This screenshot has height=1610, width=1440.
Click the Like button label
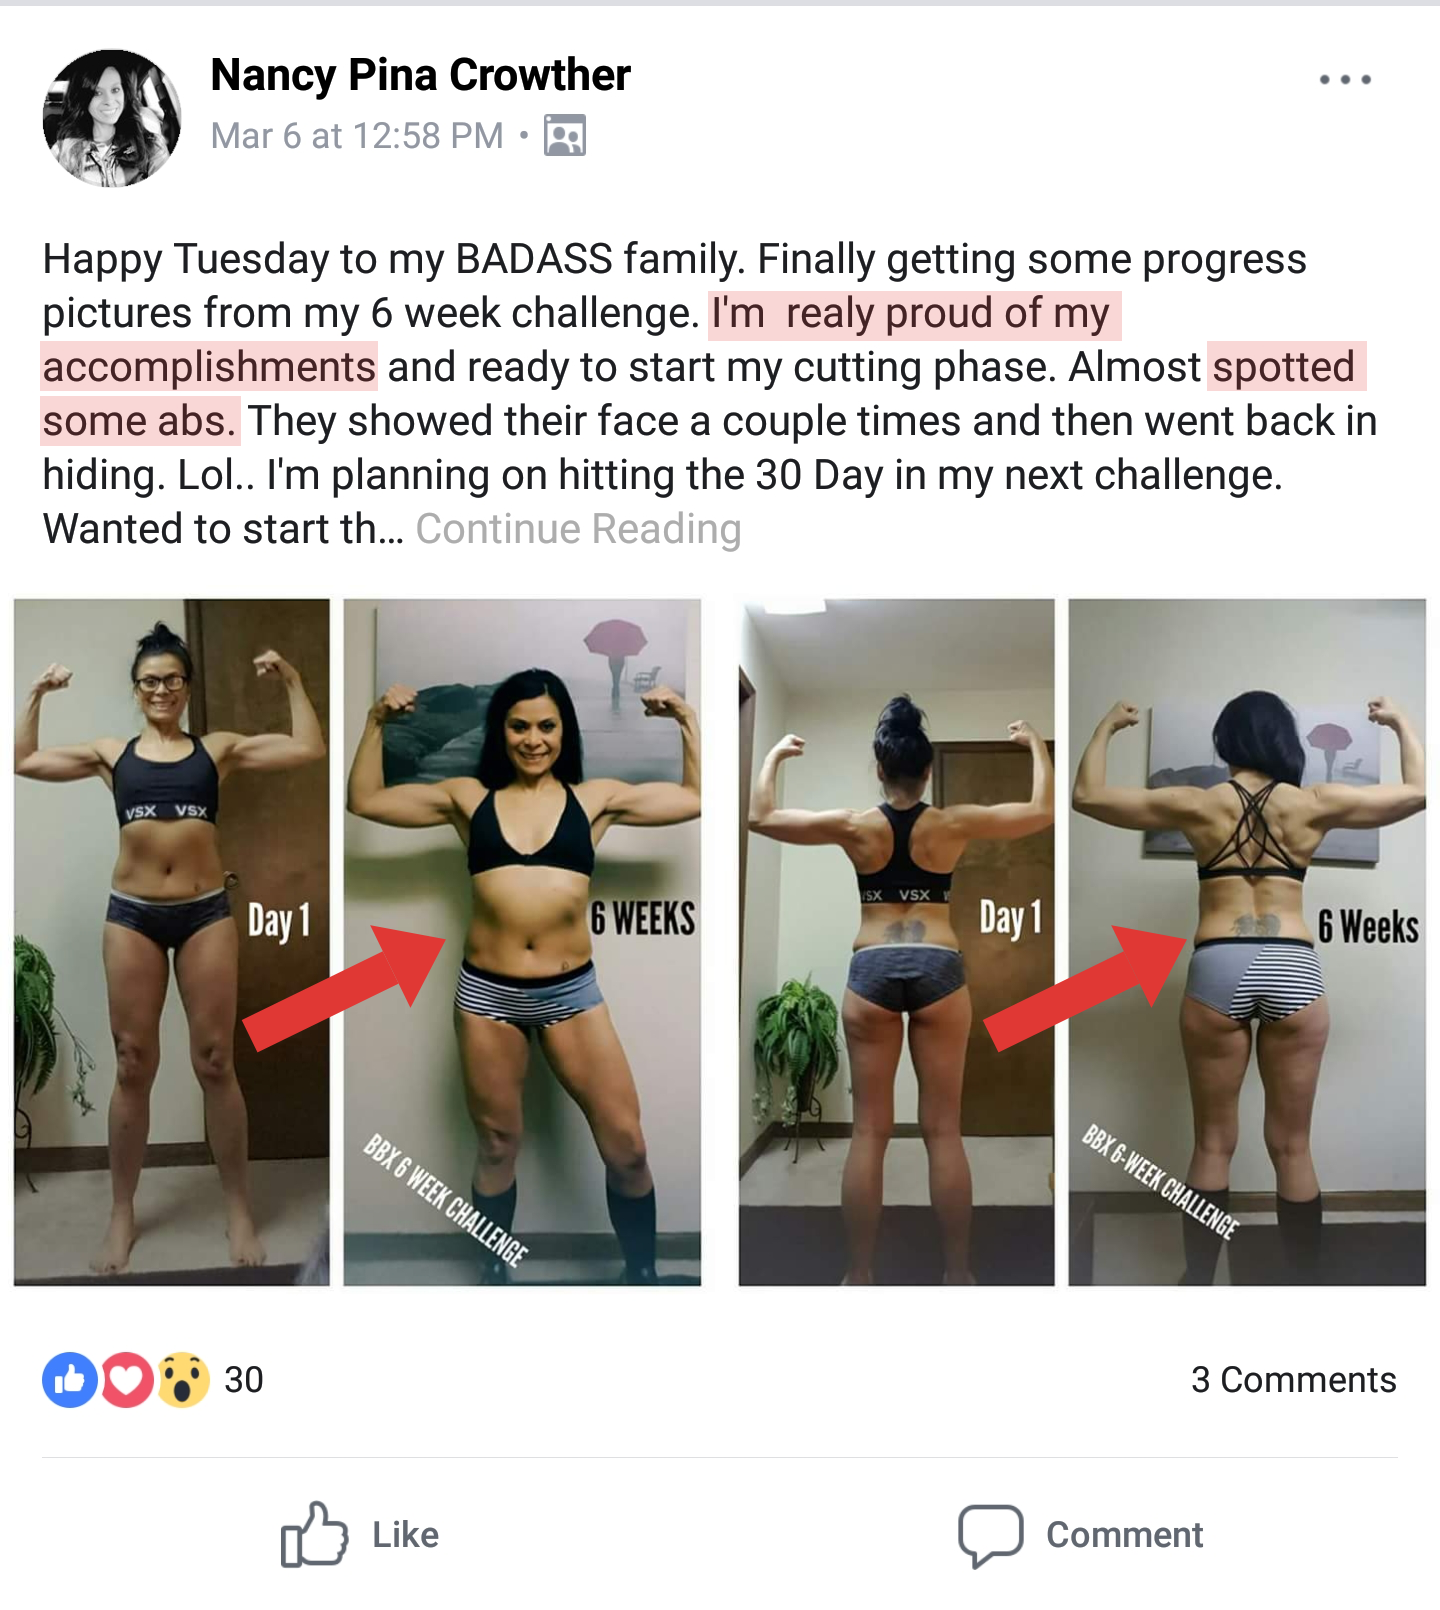405,1535
